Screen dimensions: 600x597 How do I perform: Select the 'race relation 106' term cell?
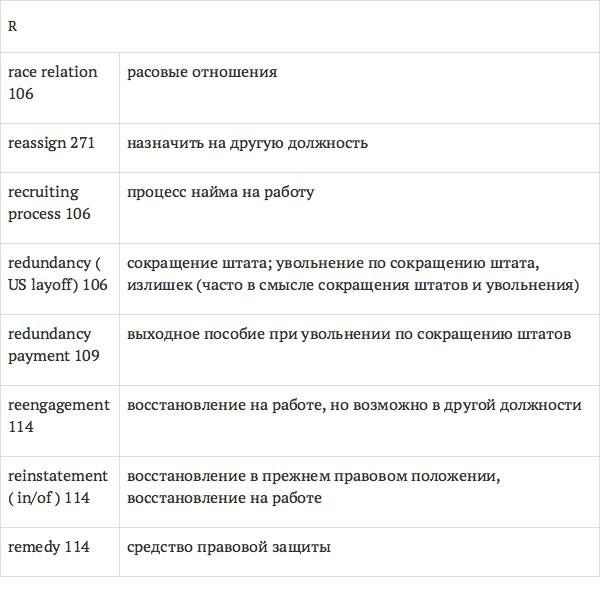52,83
